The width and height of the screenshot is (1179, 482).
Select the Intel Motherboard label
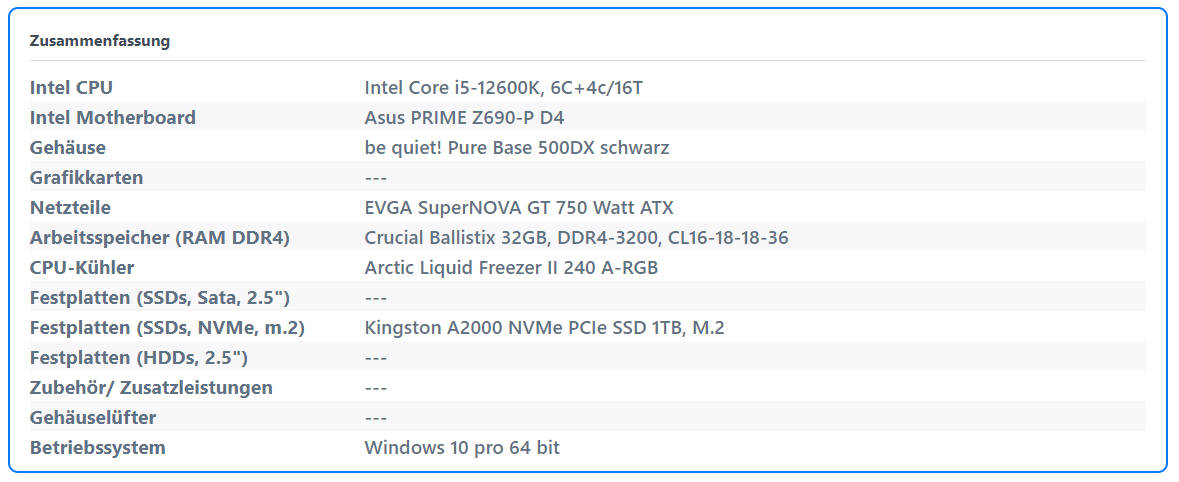pyautogui.click(x=113, y=118)
